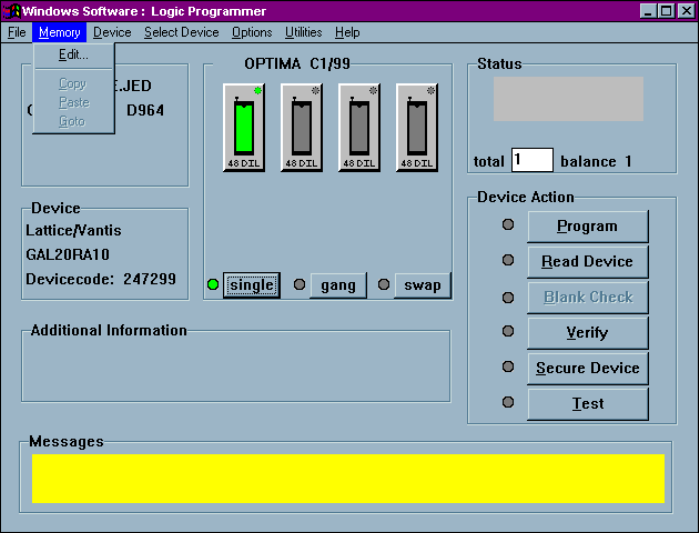This screenshot has height=533, width=699.
Task: Click the second 48 DIL socket icon
Action: (302, 127)
